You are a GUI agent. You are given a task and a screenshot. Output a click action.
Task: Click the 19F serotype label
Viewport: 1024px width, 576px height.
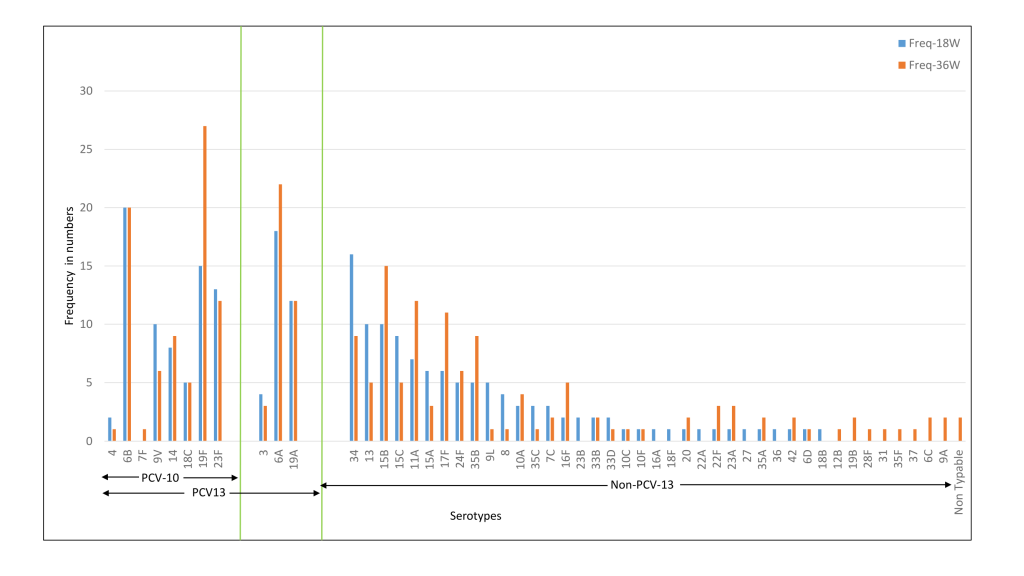pos(203,458)
